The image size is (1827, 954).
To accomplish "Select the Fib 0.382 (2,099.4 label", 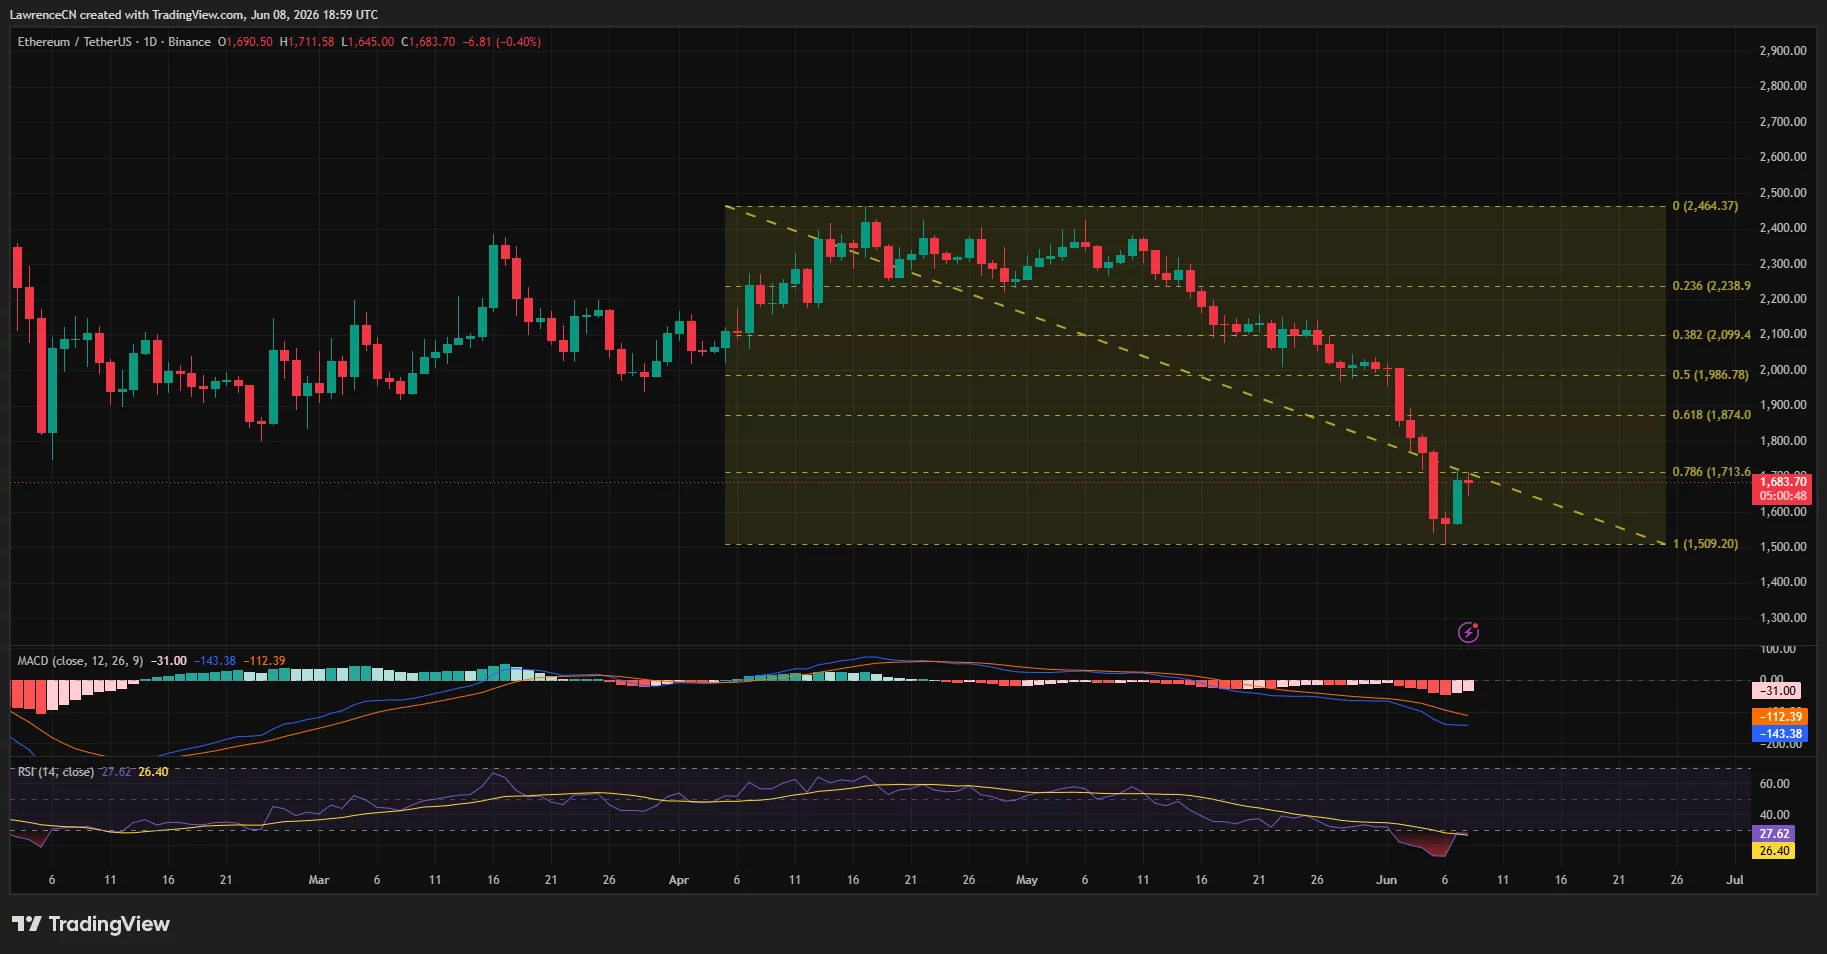I will [1711, 335].
